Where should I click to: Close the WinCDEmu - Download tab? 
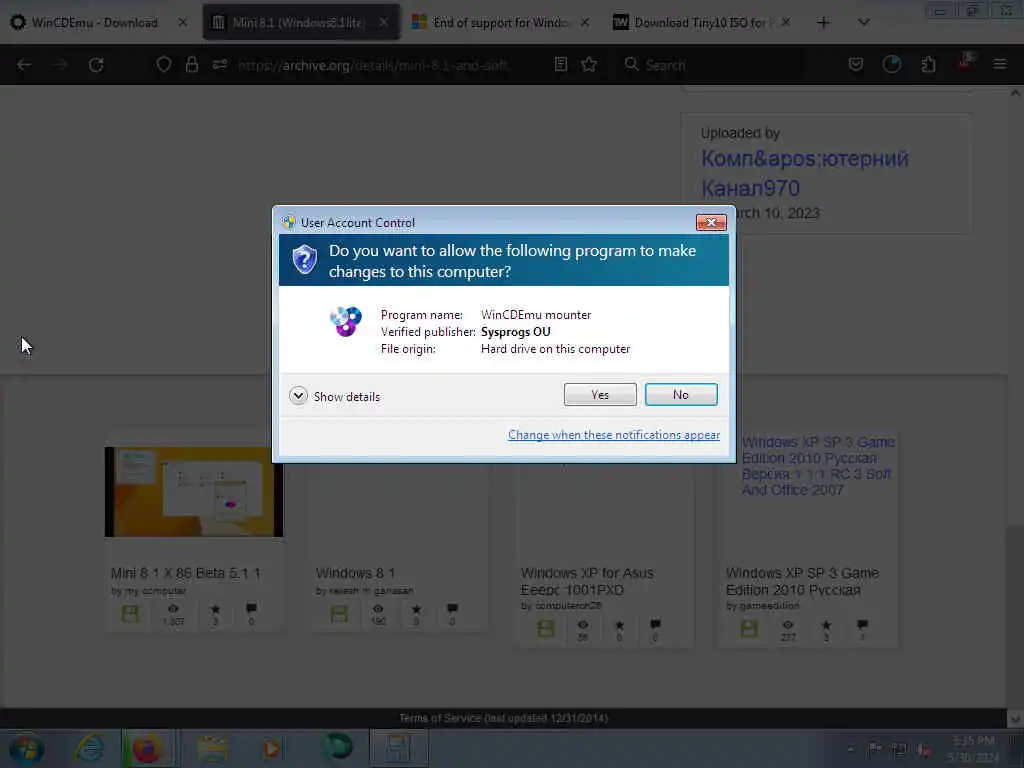pyautogui.click(x=183, y=23)
